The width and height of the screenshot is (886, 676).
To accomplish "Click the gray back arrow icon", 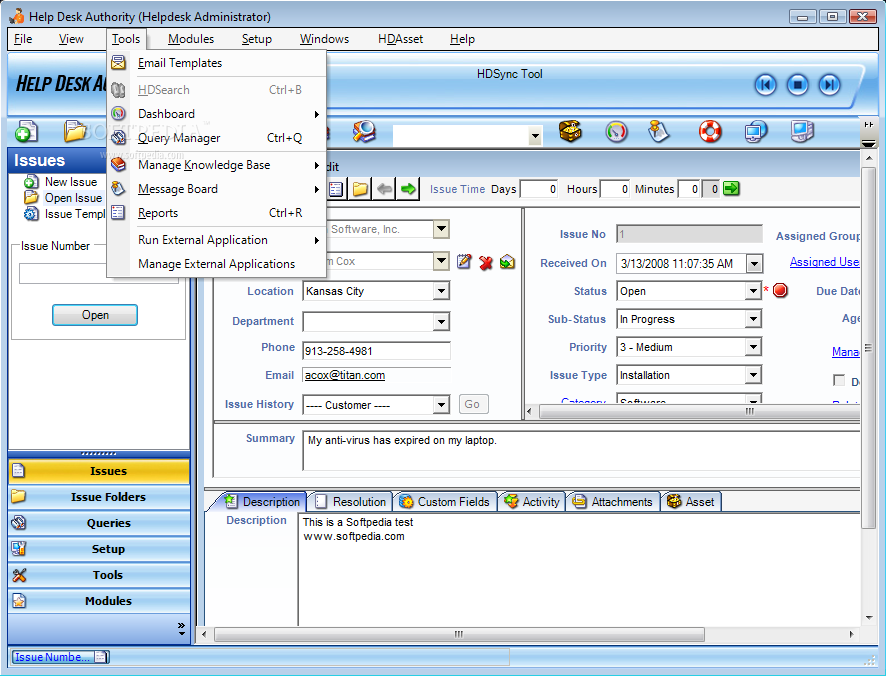I will 384,189.
